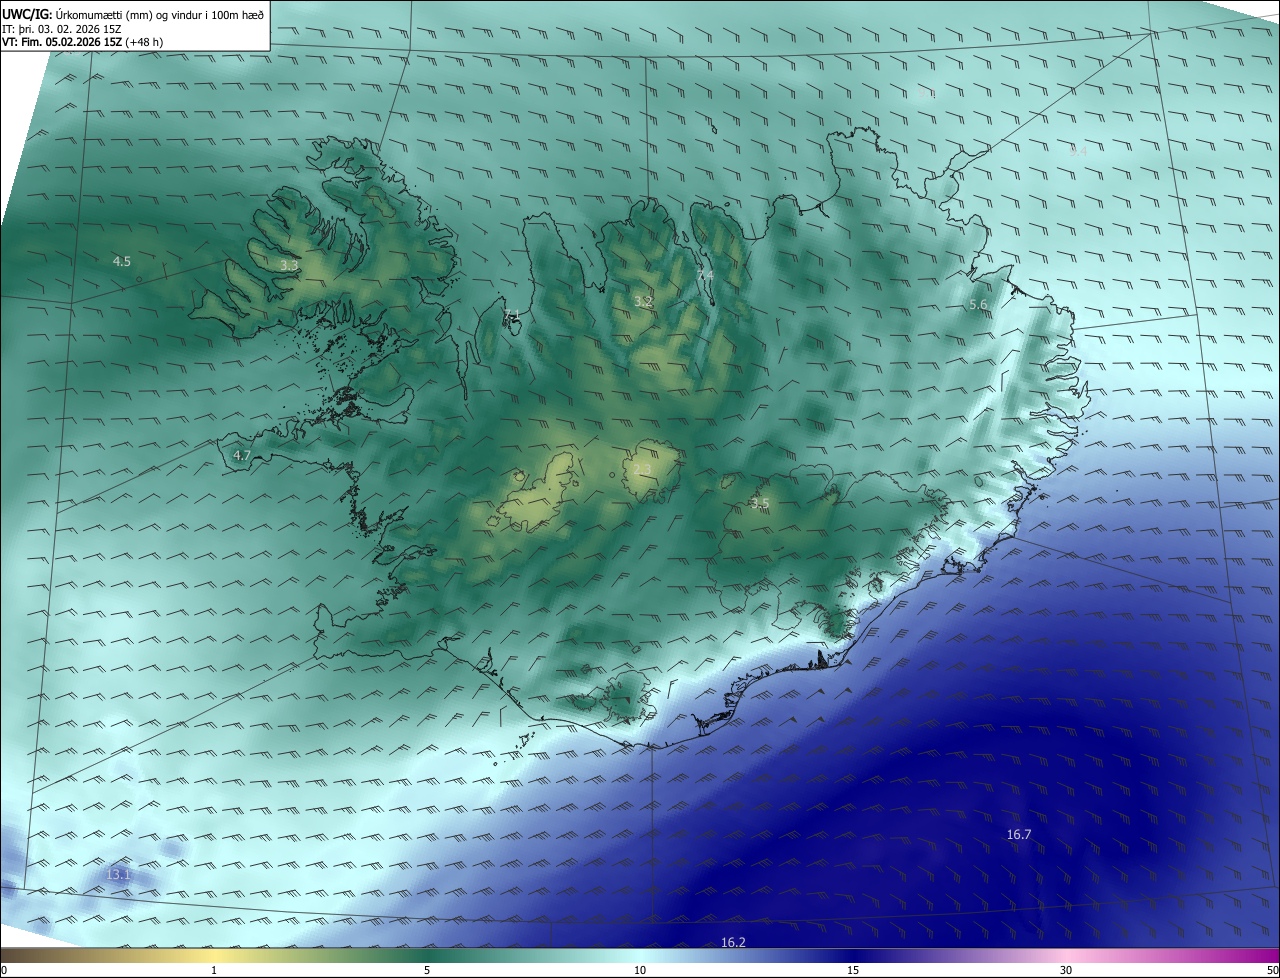The height and width of the screenshot is (978, 1280).
Task: Click the 4.5 value label on the map
Action: pyautogui.click(x=121, y=261)
